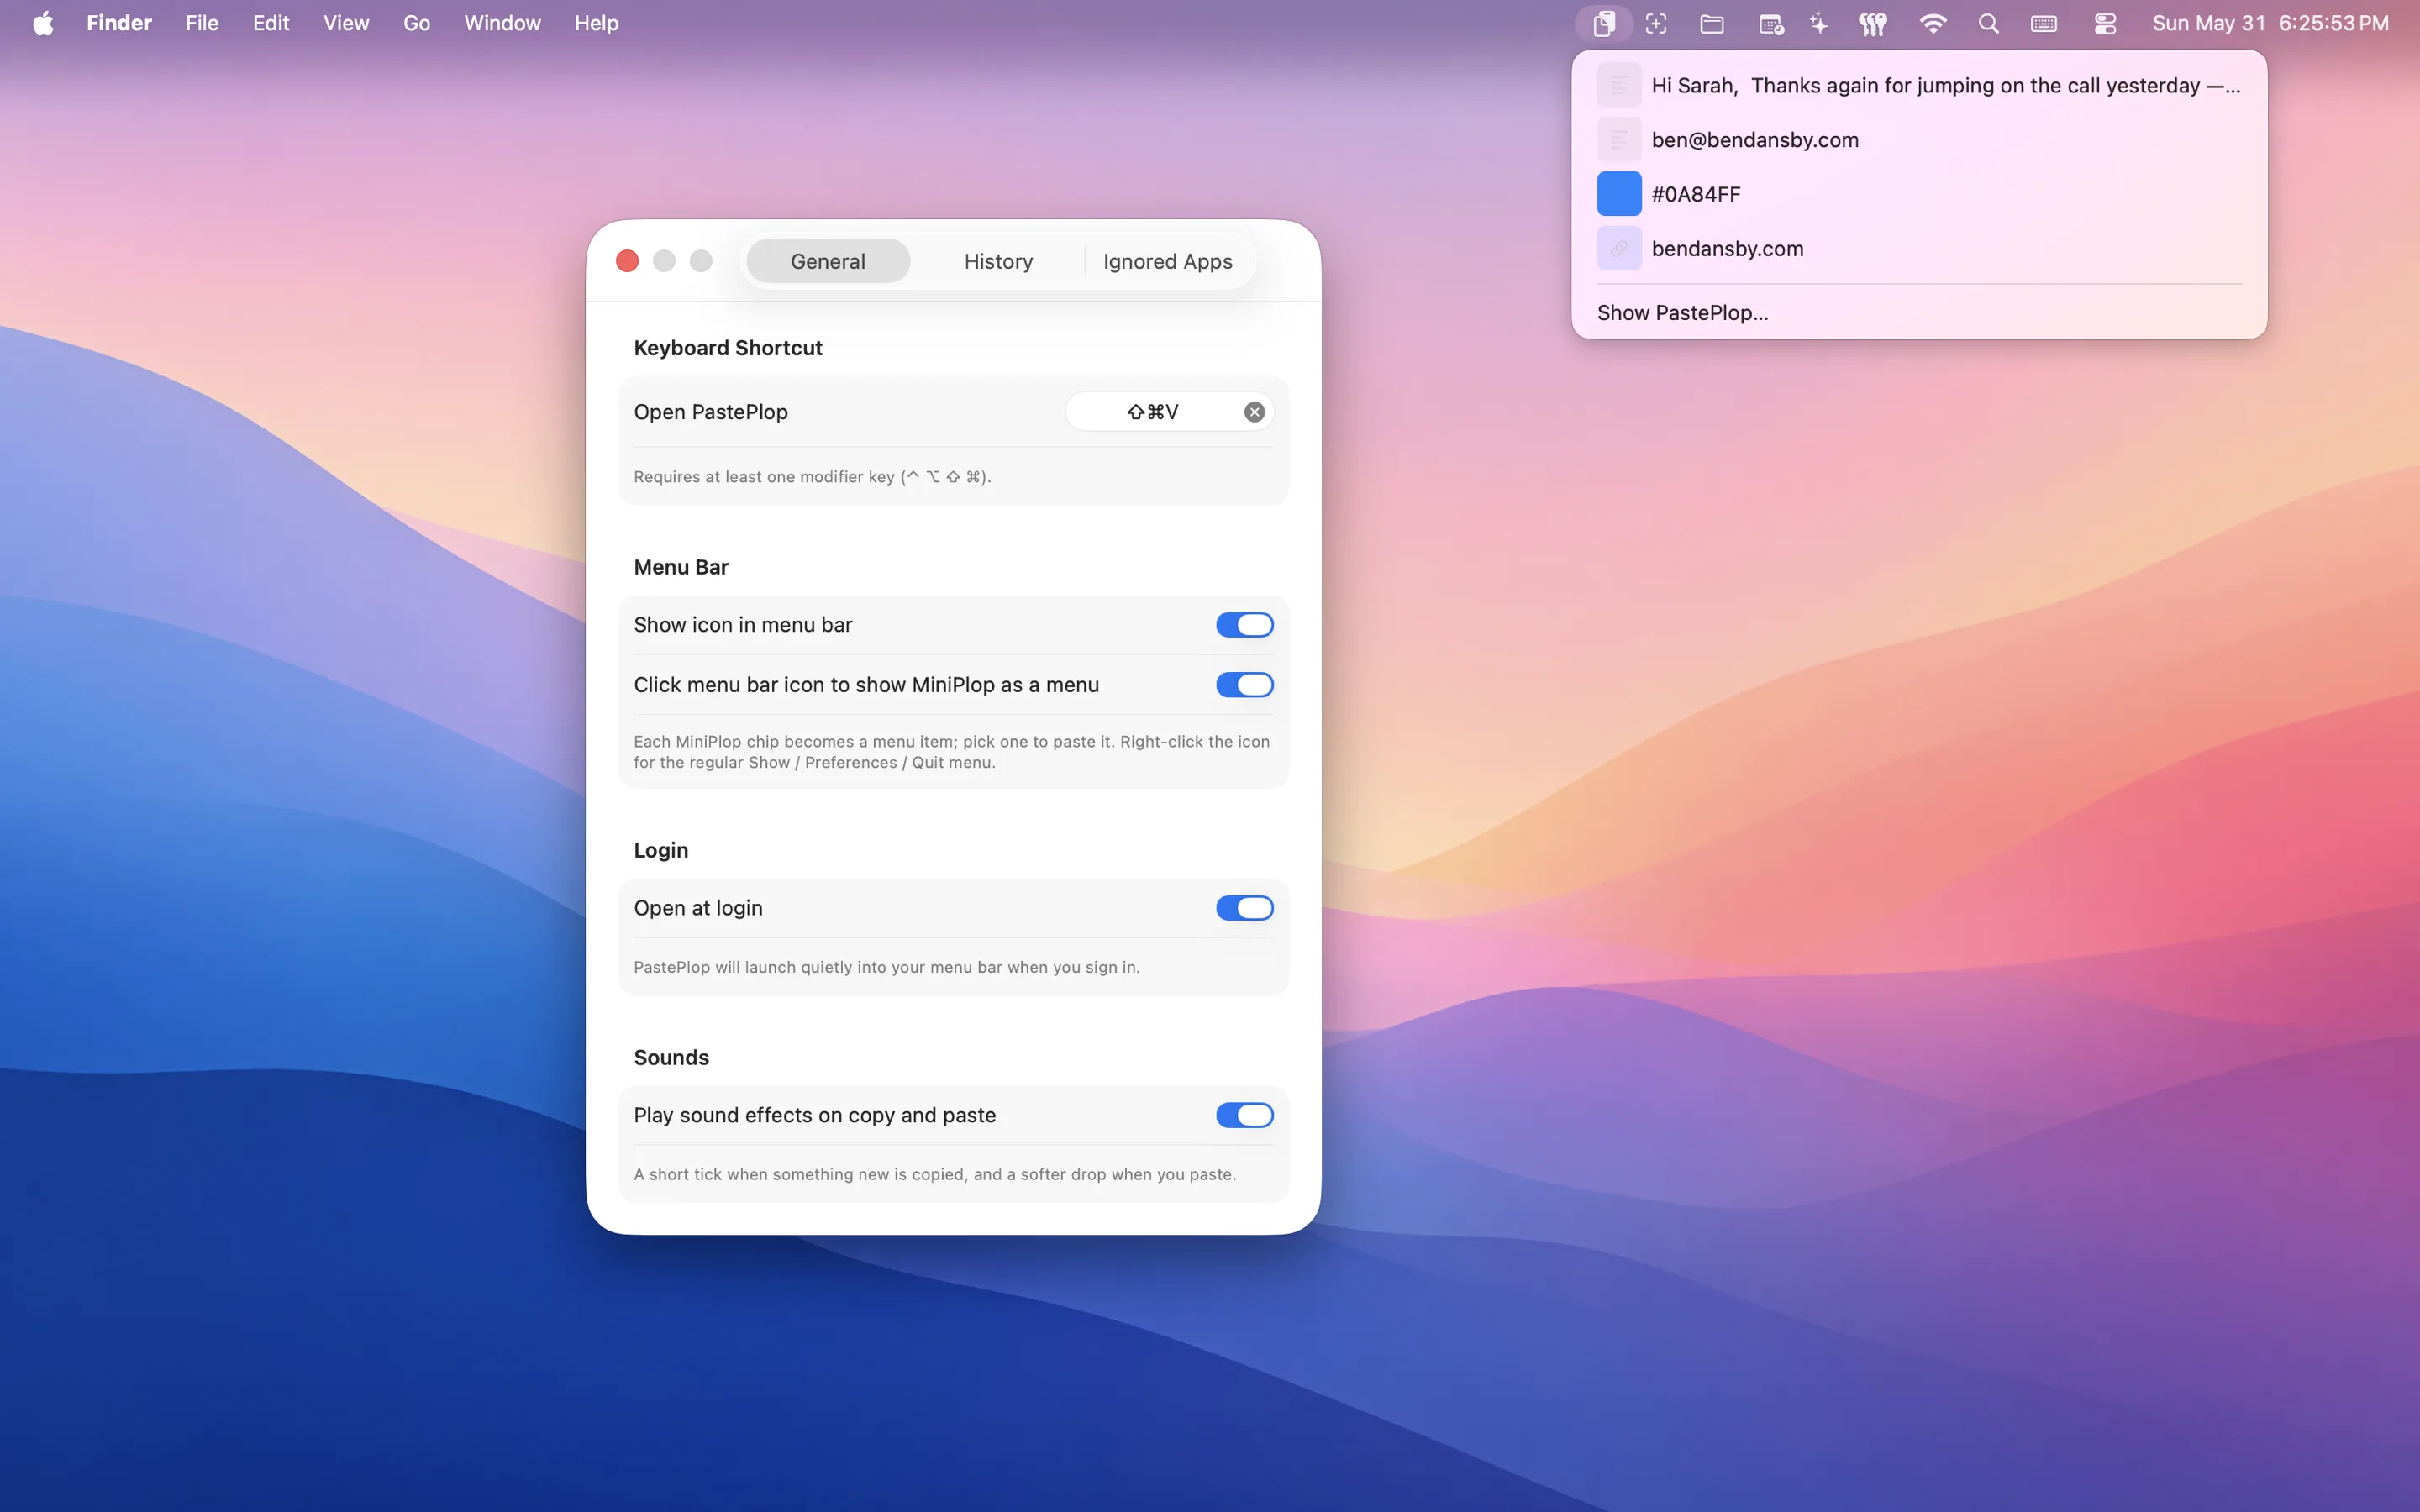Click the Login section heading
Viewport: 2420px width, 1512px height.
pyautogui.click(x=661, y=850)
